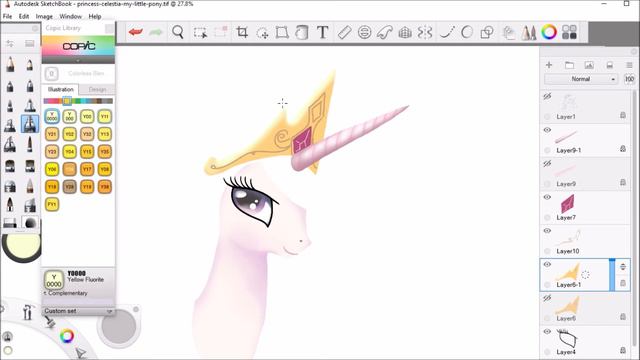The width and height of the screenshot is (640, 360).
Task: Open the Color Editor wheel in toolbar
Action: pos(549,32)
